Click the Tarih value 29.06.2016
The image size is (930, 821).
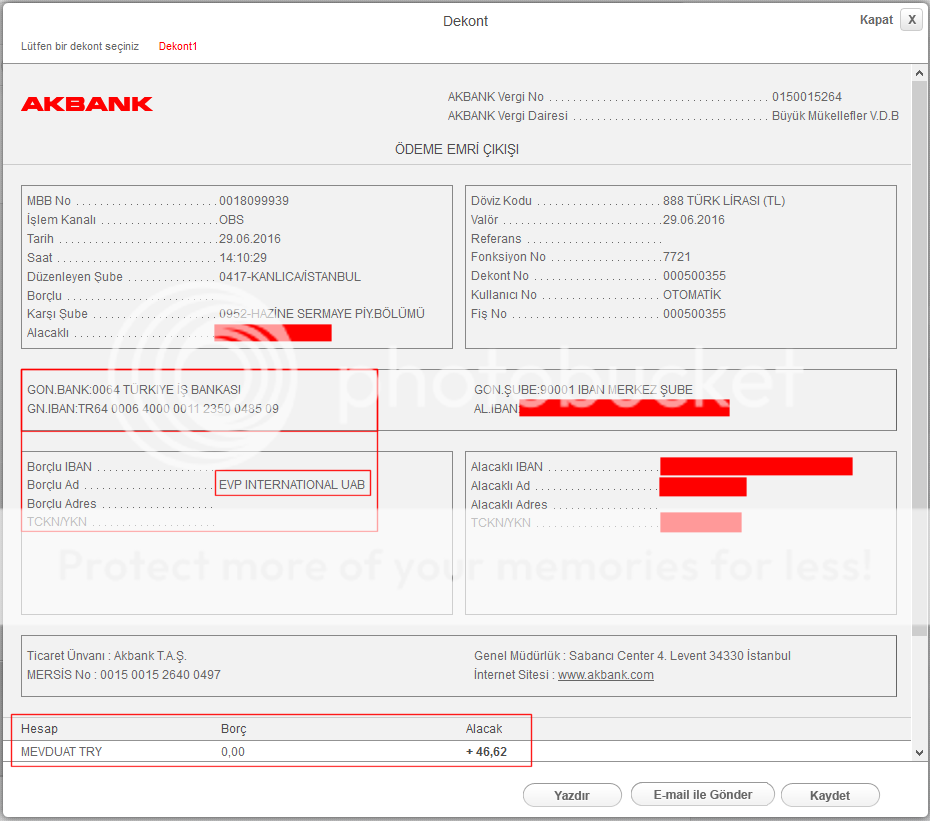[x=250, y=238]
